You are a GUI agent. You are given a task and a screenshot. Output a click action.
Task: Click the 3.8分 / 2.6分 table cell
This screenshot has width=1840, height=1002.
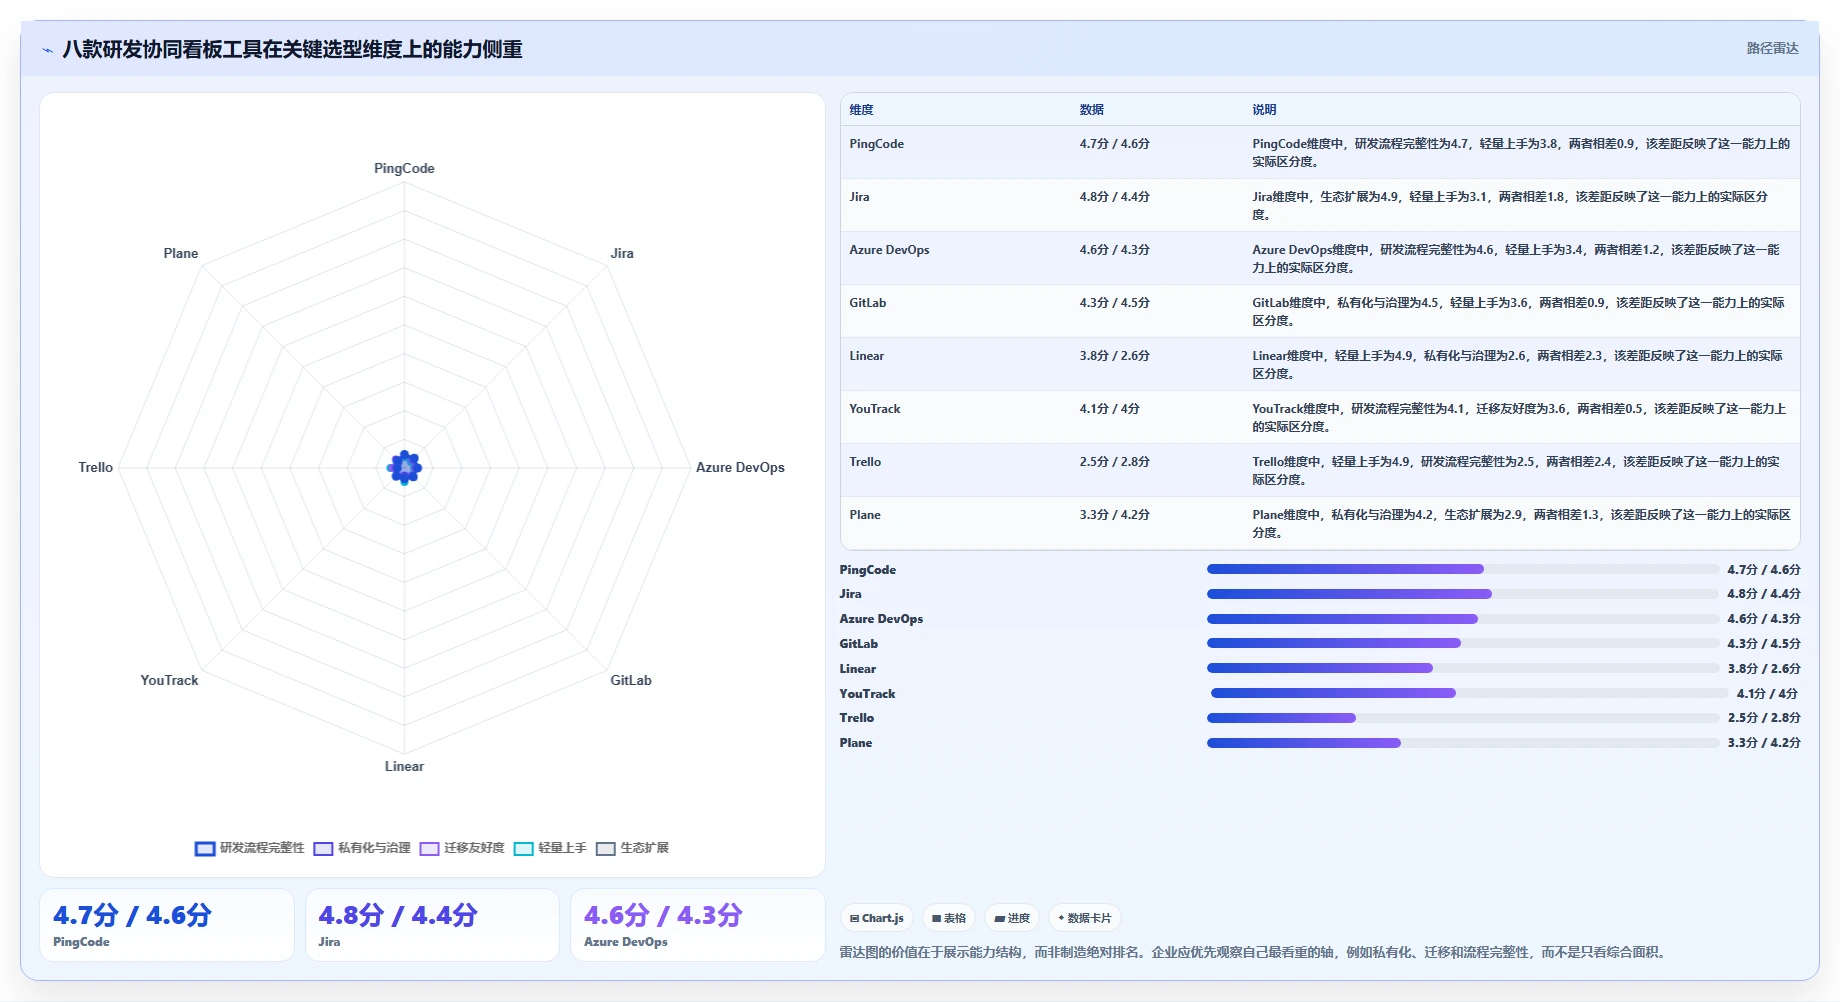click(1114, 356)
